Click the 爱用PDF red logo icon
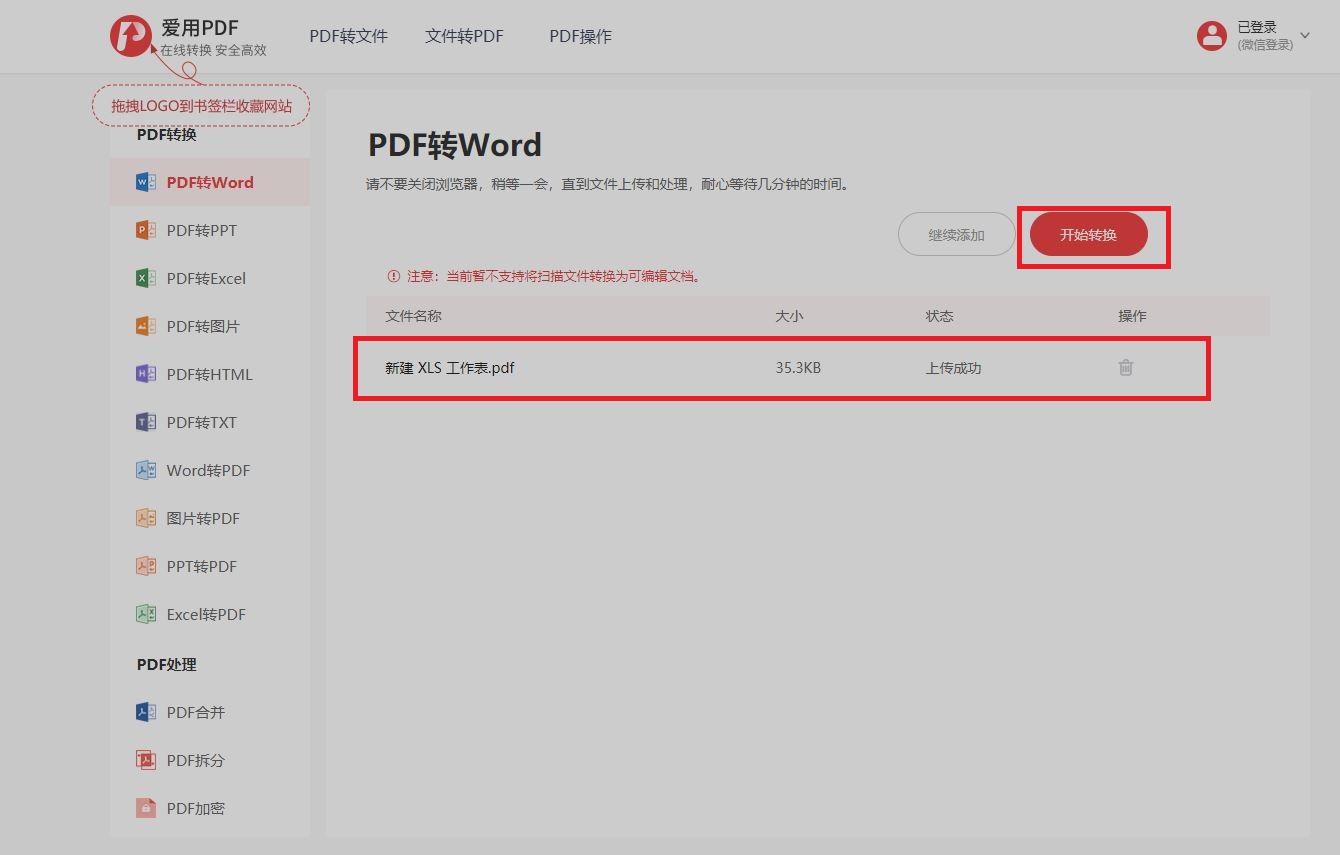 click(x=131, y=36)
